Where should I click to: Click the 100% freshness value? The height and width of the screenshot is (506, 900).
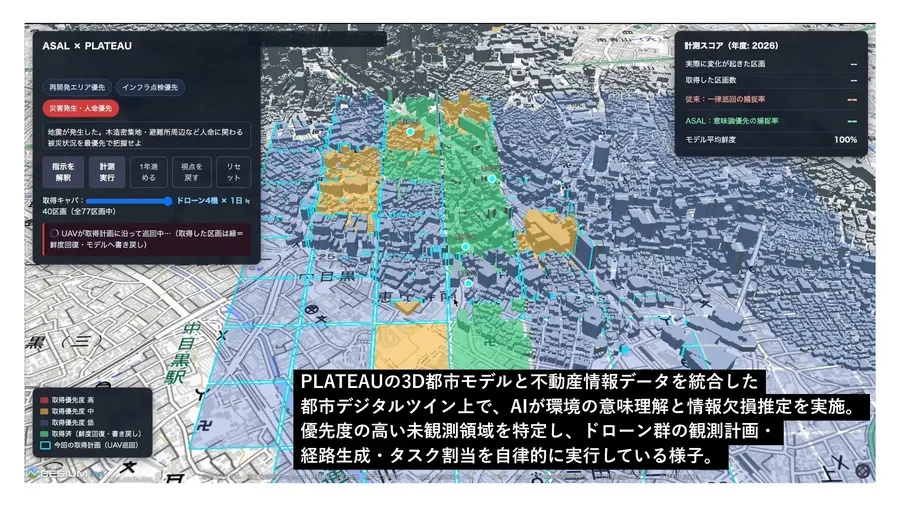pos(845,140)
